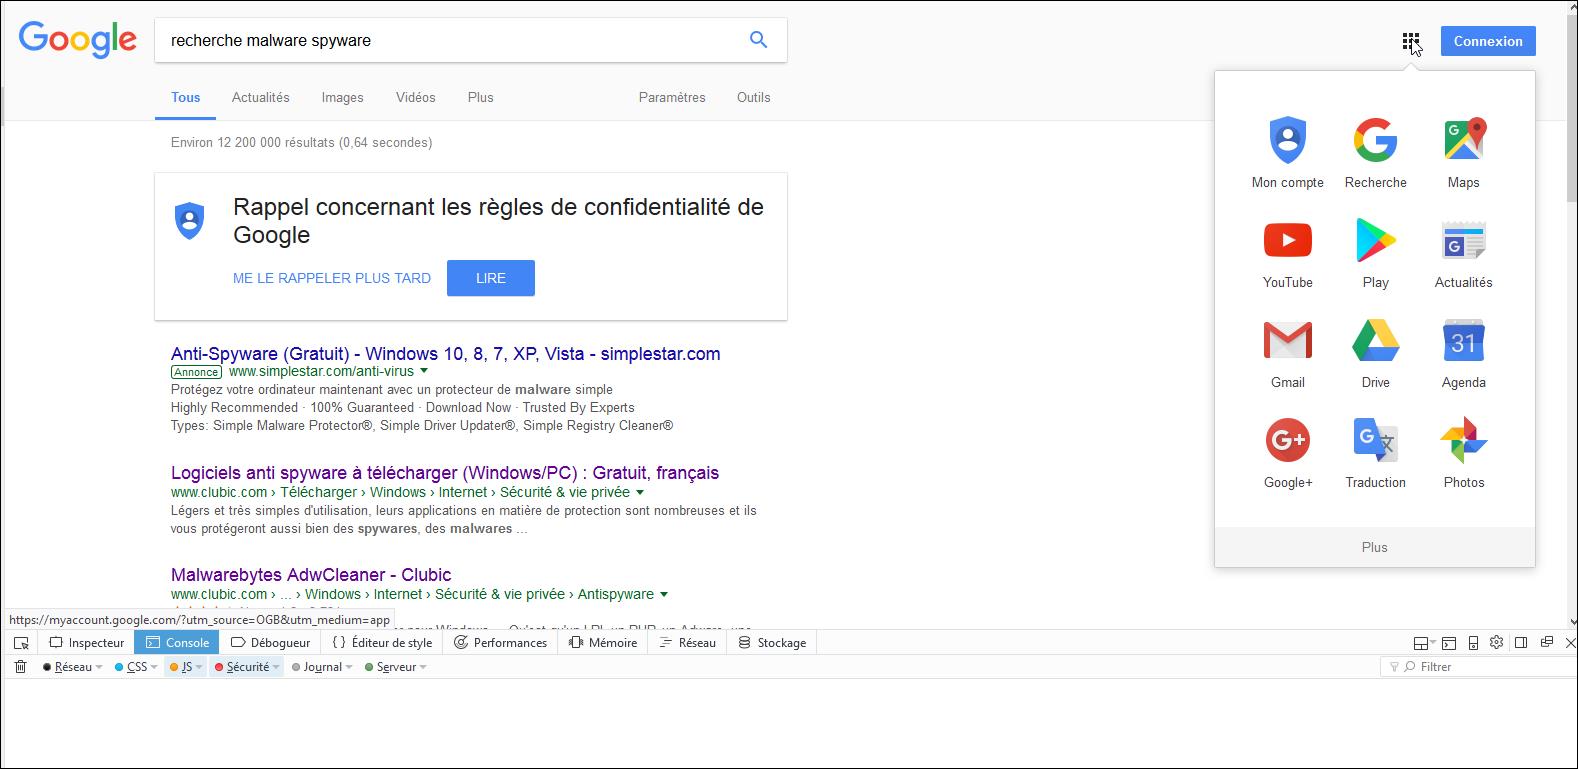The height and width of the screenshot is (769, 1578).
Task: Open the Anti-Spyware (Gratuit) simplestar.com result
Action: [446, 353]
